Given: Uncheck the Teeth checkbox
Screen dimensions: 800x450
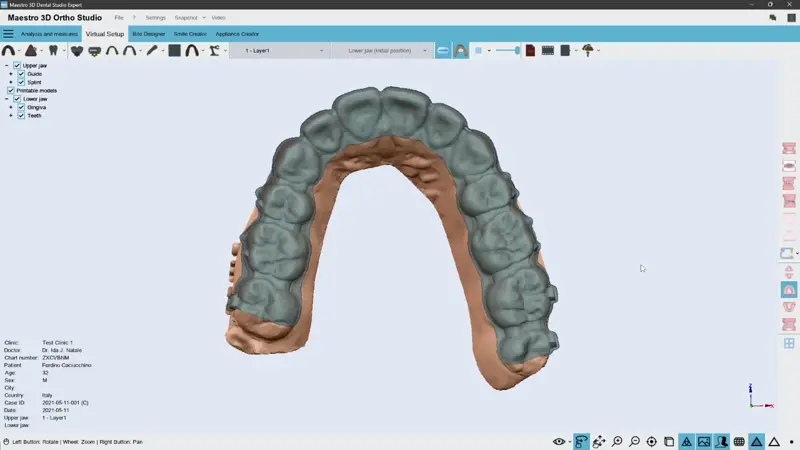Looking at the screenshot, I should [x=21, y=115].
